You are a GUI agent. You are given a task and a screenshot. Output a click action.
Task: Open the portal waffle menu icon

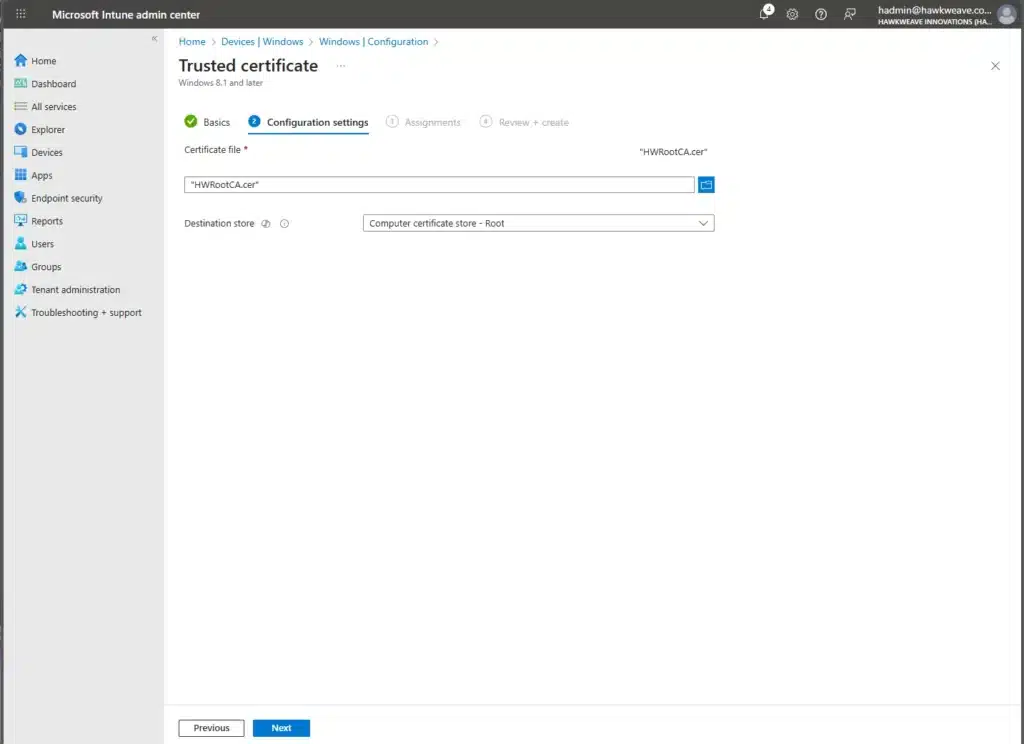click(21, 14)
